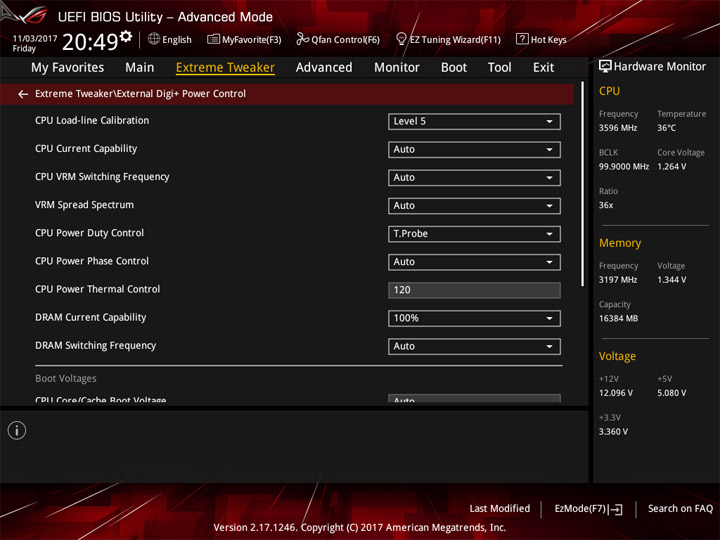Click the 1.344 V memory voltage value
Image resolution: width=720 pixels, height=540 pixels.
671,280
